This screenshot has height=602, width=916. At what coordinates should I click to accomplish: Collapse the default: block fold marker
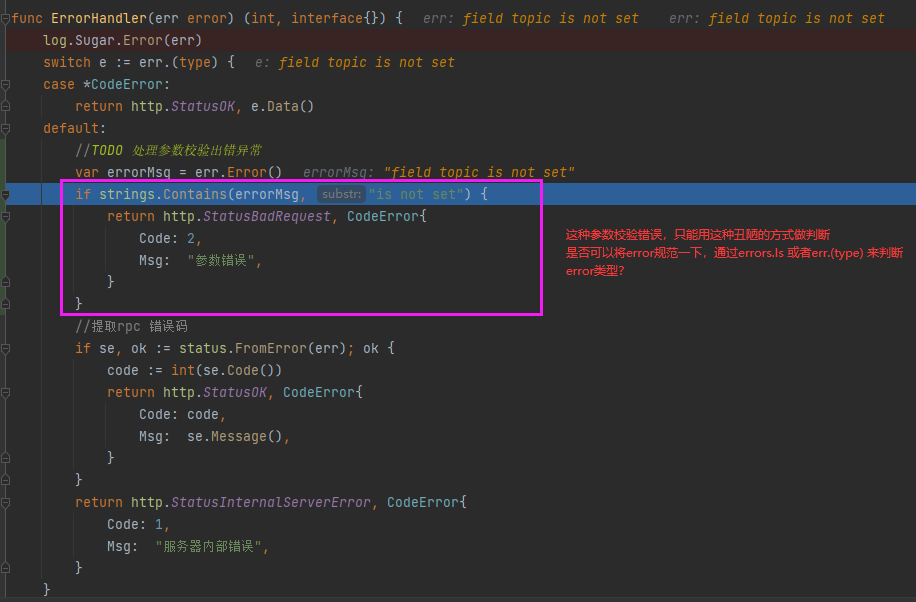[5, 129]
